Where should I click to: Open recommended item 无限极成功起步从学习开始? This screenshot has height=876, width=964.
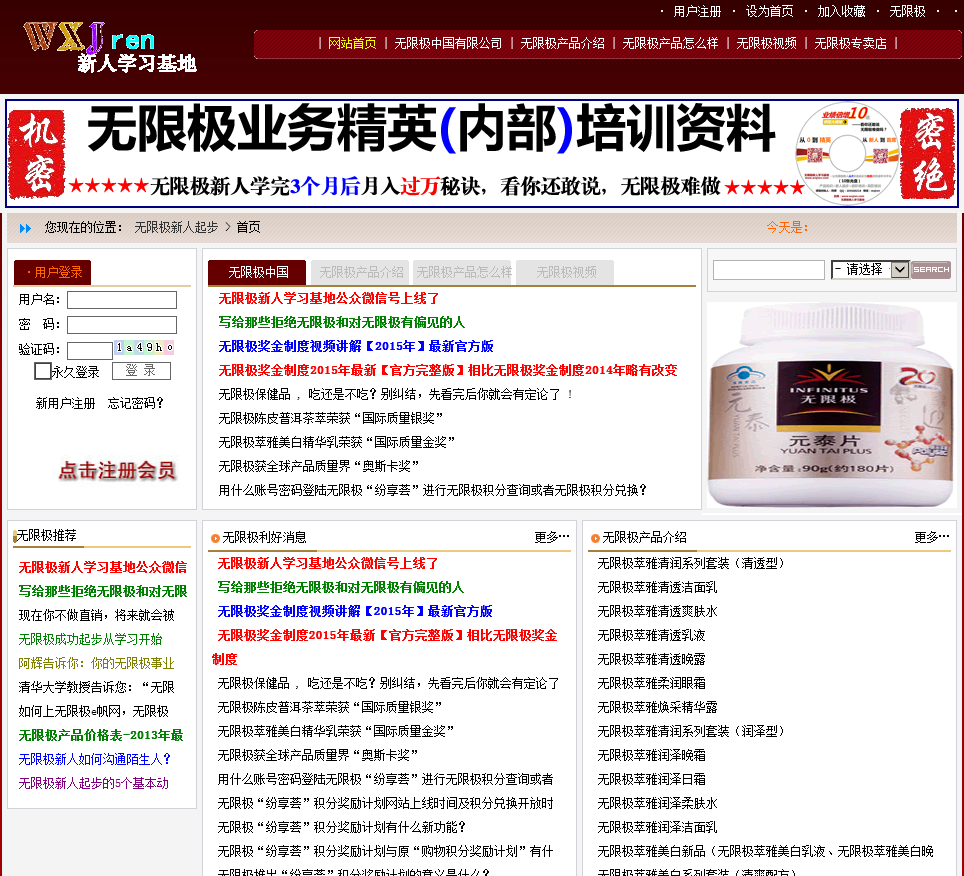90,639
